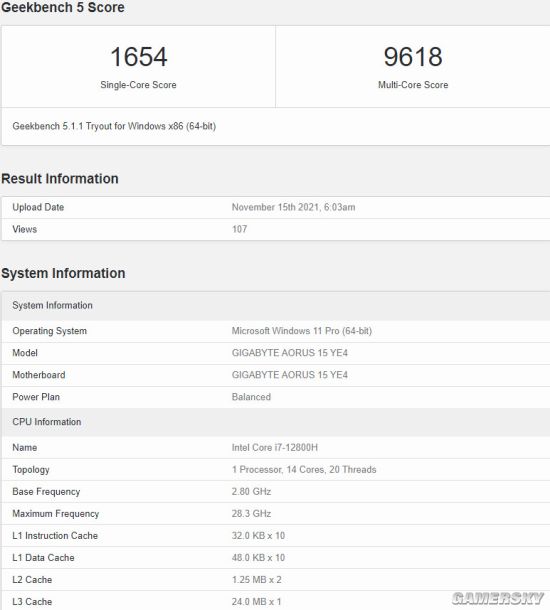Click the Intel Core i7-12800H name

[275, 447]
